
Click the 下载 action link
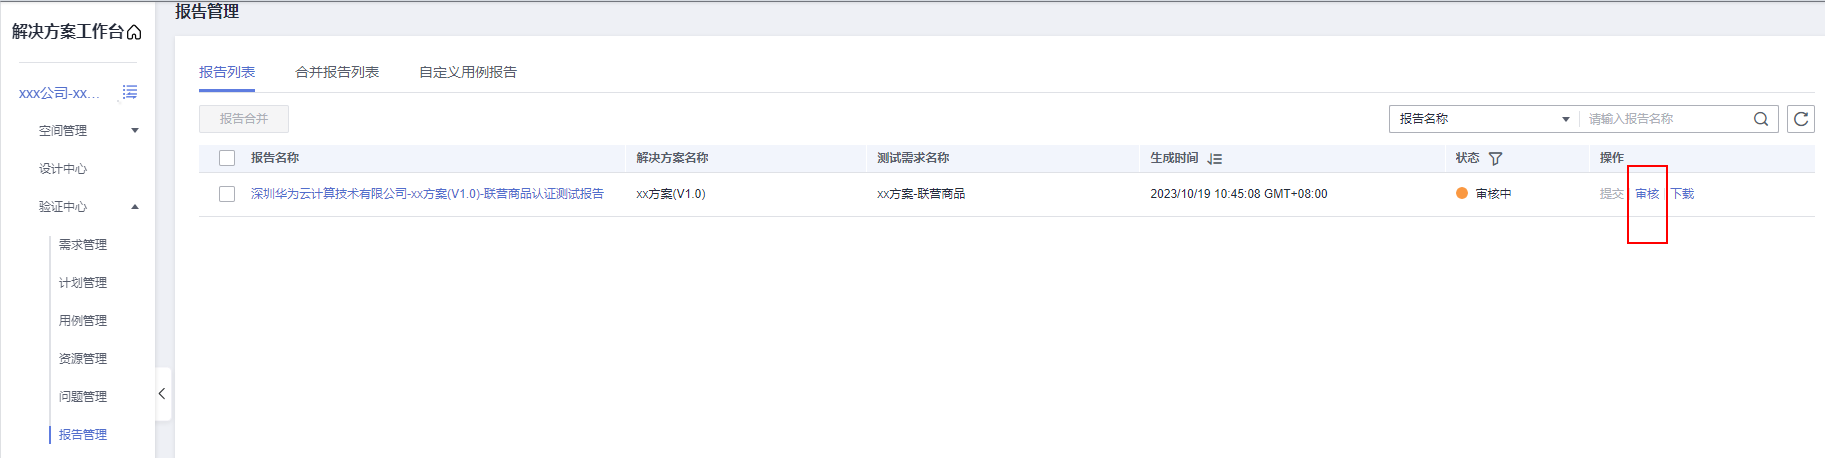pyautogui.click(x=1683, y=194)
